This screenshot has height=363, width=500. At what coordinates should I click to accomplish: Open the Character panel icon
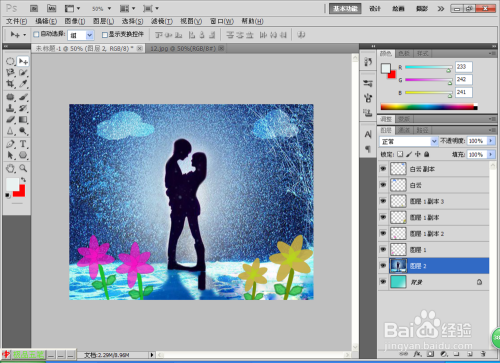(x=368, y=134)
